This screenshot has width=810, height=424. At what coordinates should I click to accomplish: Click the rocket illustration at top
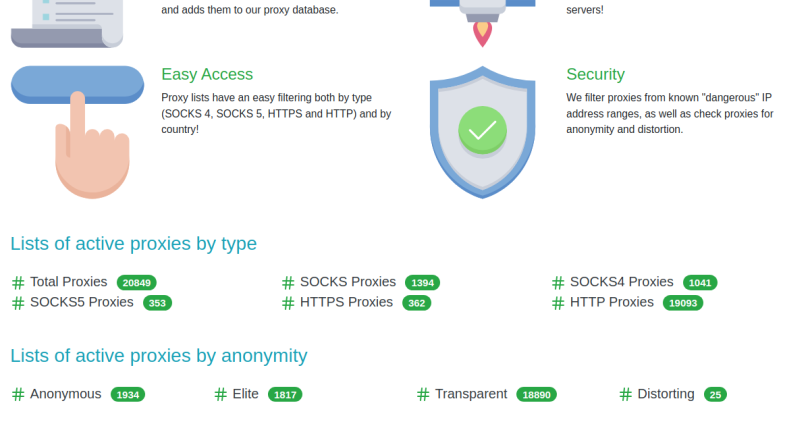coord(482,20)
